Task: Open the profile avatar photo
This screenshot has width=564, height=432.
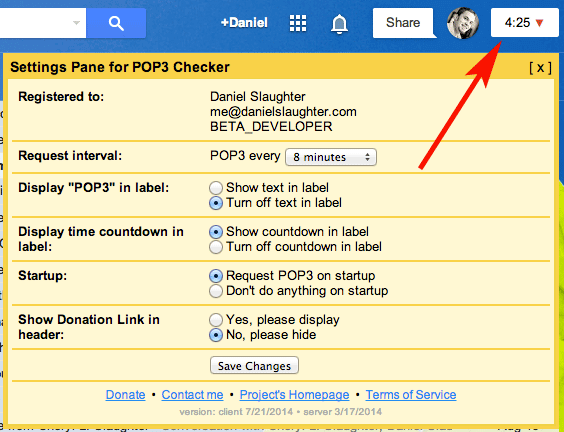Action: click(463, 23)
